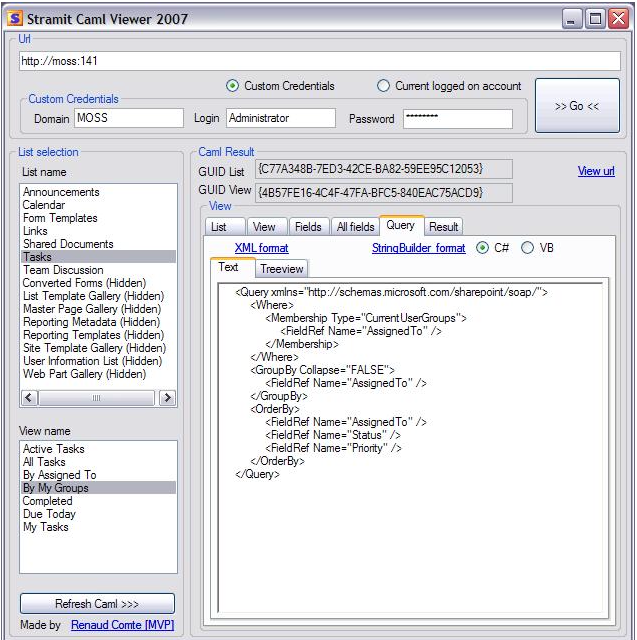Select Shared Documents list
Viewport: 637px width, 640px height.
[98, 244]
